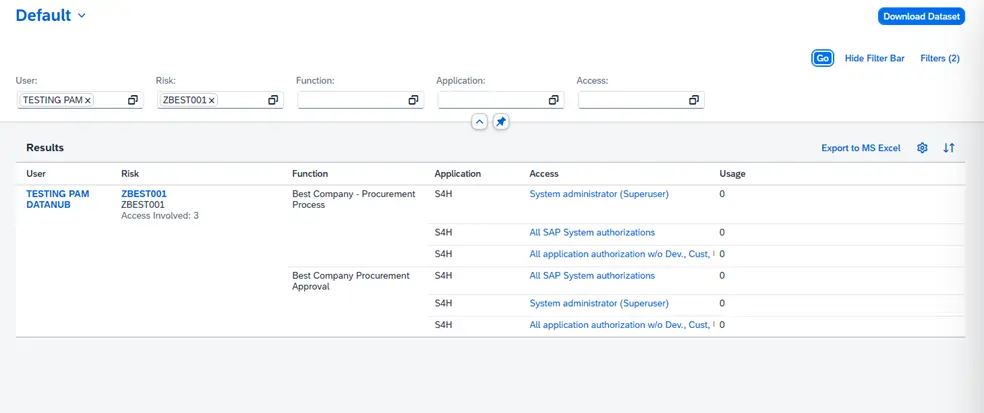Click inside the Function filter input
984x413 pixels.
[349, 100]
